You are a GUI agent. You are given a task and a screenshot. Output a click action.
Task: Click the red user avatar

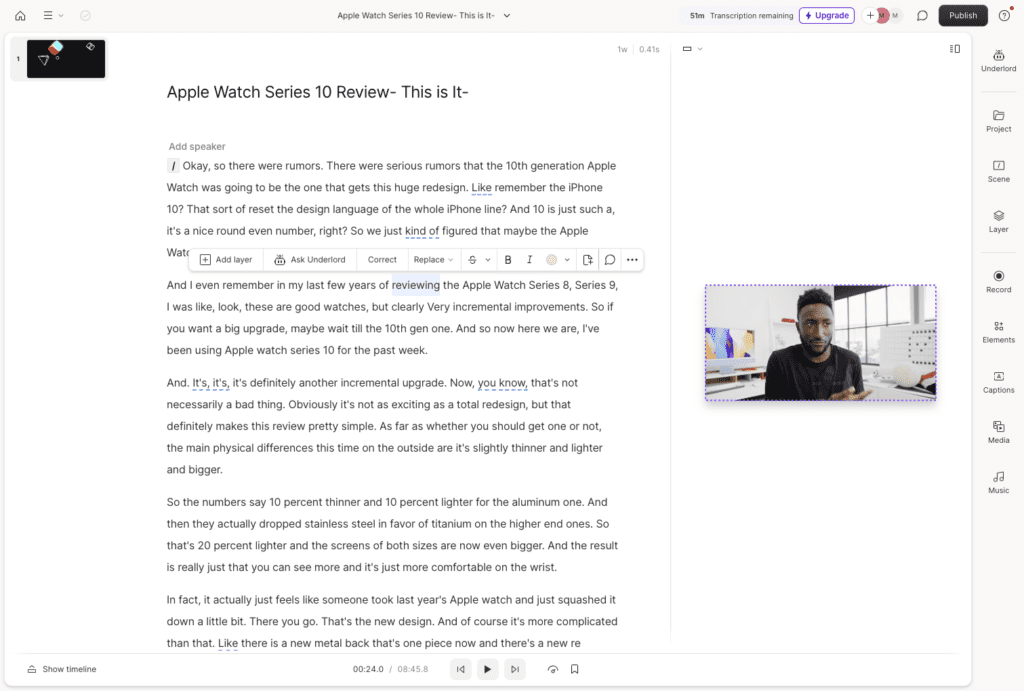(882, 16)
